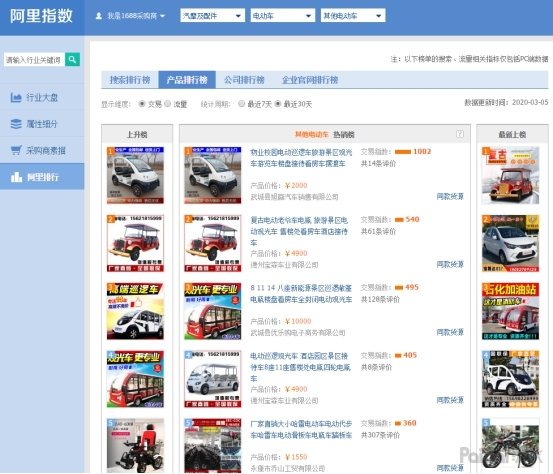Open 最新上榜 rank 3 石化加油站 thumbnail
The image size is (553, 474).
(510, 311)
